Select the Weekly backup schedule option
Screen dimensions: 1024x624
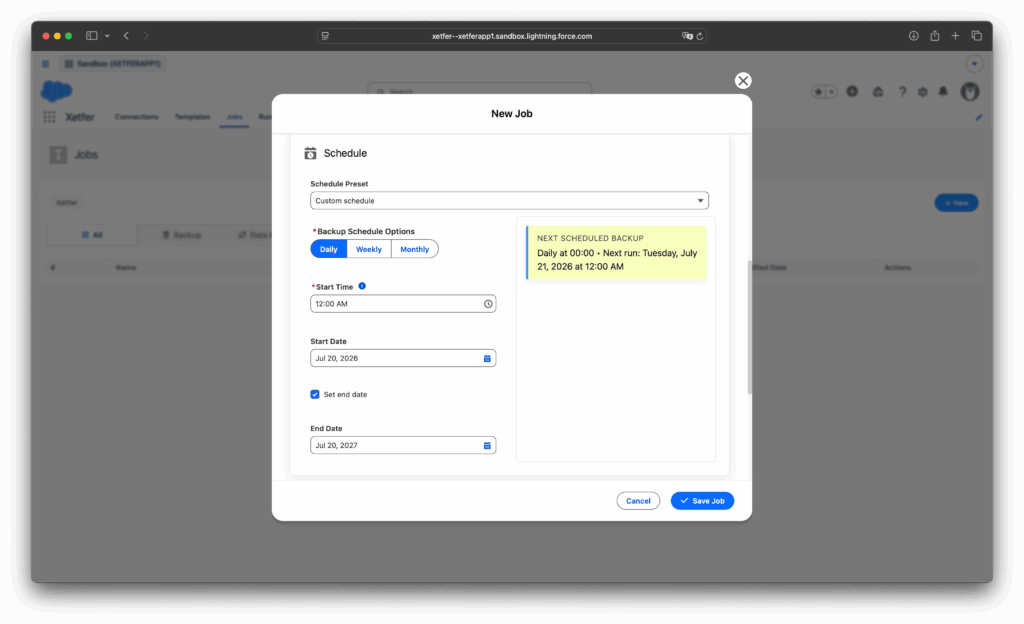(368, 249)
